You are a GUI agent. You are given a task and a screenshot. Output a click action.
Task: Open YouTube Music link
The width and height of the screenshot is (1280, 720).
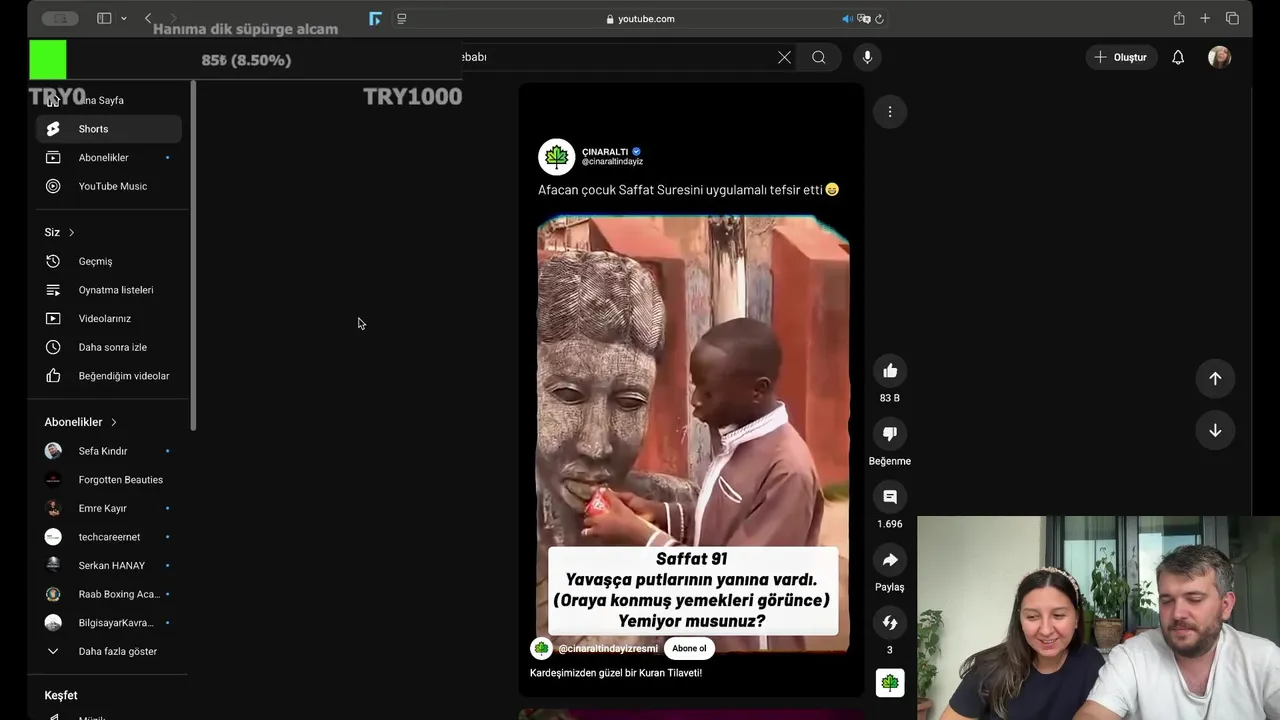point(109,186)
